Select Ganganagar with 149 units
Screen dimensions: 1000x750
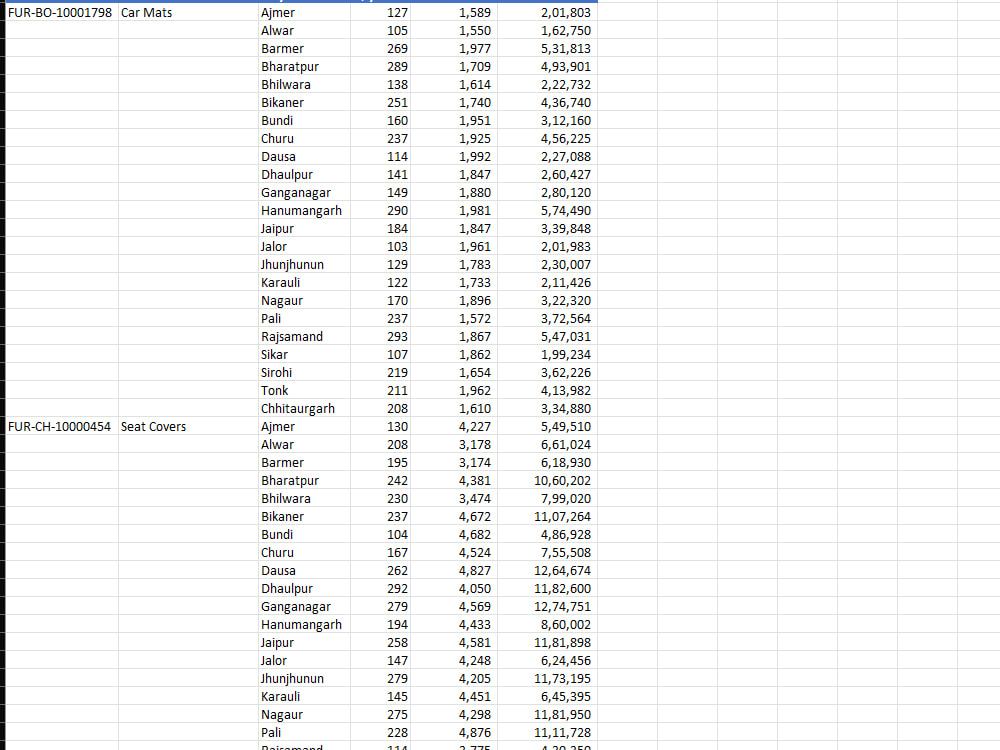[x=304, y=193]
